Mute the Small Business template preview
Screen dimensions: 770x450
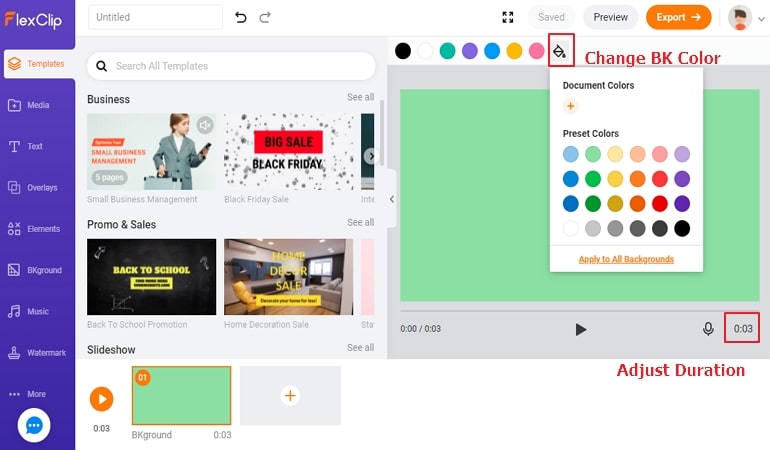[205, 125]
